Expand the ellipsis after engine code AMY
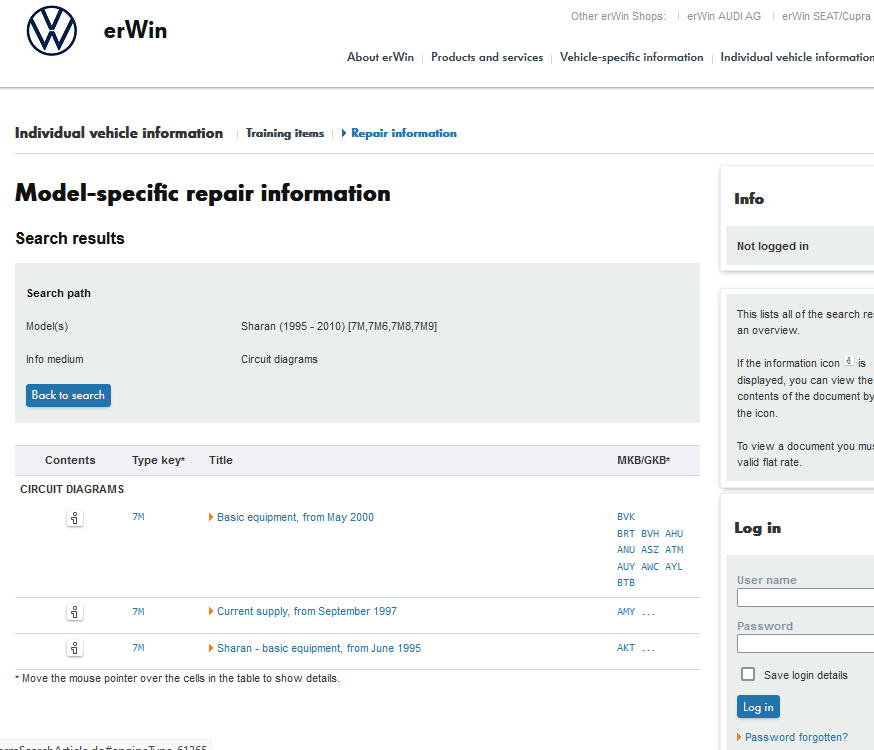Screen dimensions: 874x750 tap(649, 612)
